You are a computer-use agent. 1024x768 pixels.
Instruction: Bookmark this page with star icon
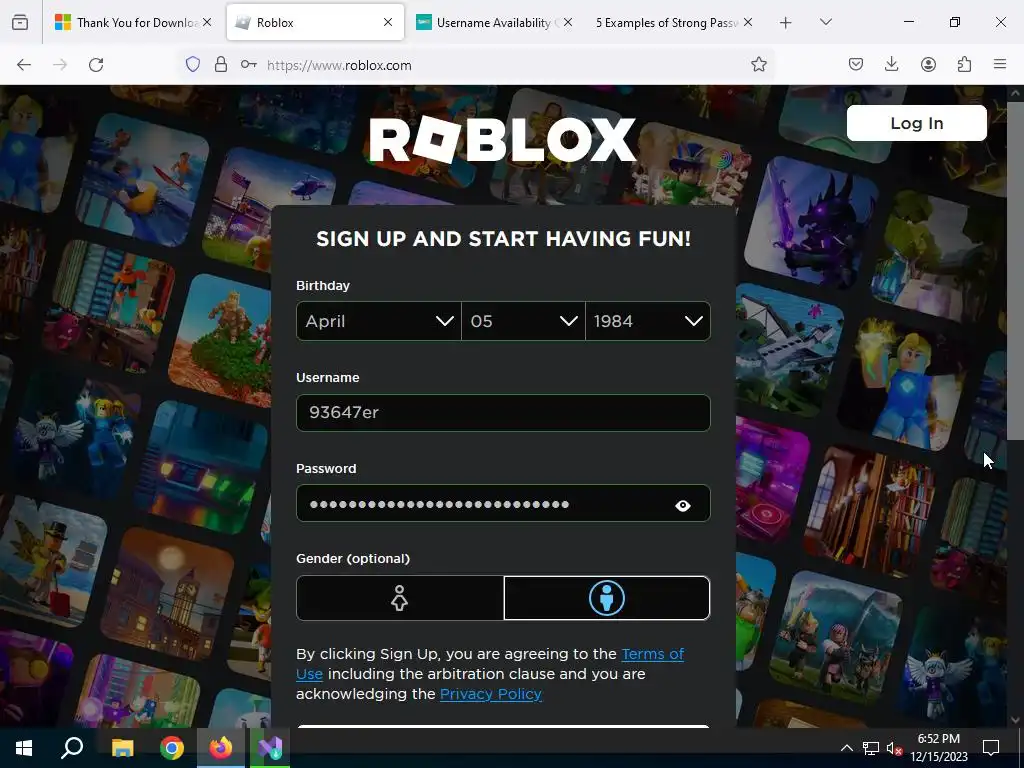coord(758,65)
